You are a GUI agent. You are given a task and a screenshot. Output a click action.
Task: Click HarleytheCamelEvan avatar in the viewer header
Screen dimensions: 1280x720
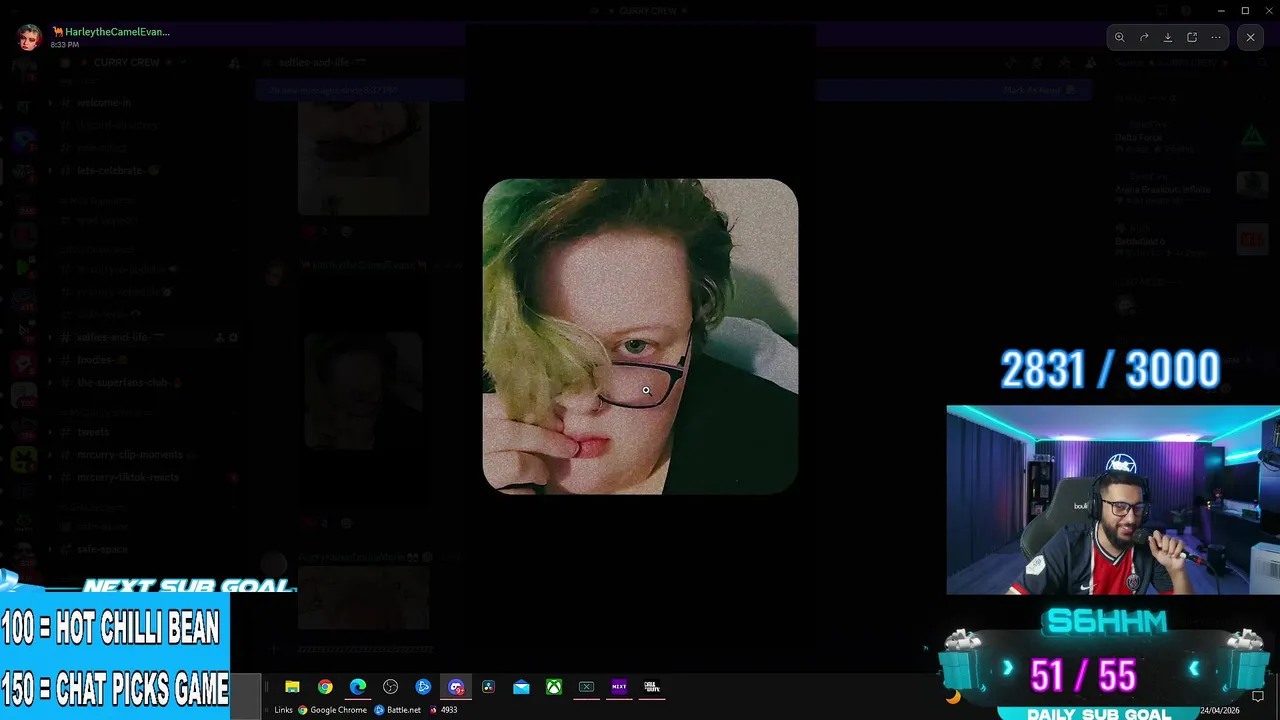pyautogui.click(x=29, y=38)
